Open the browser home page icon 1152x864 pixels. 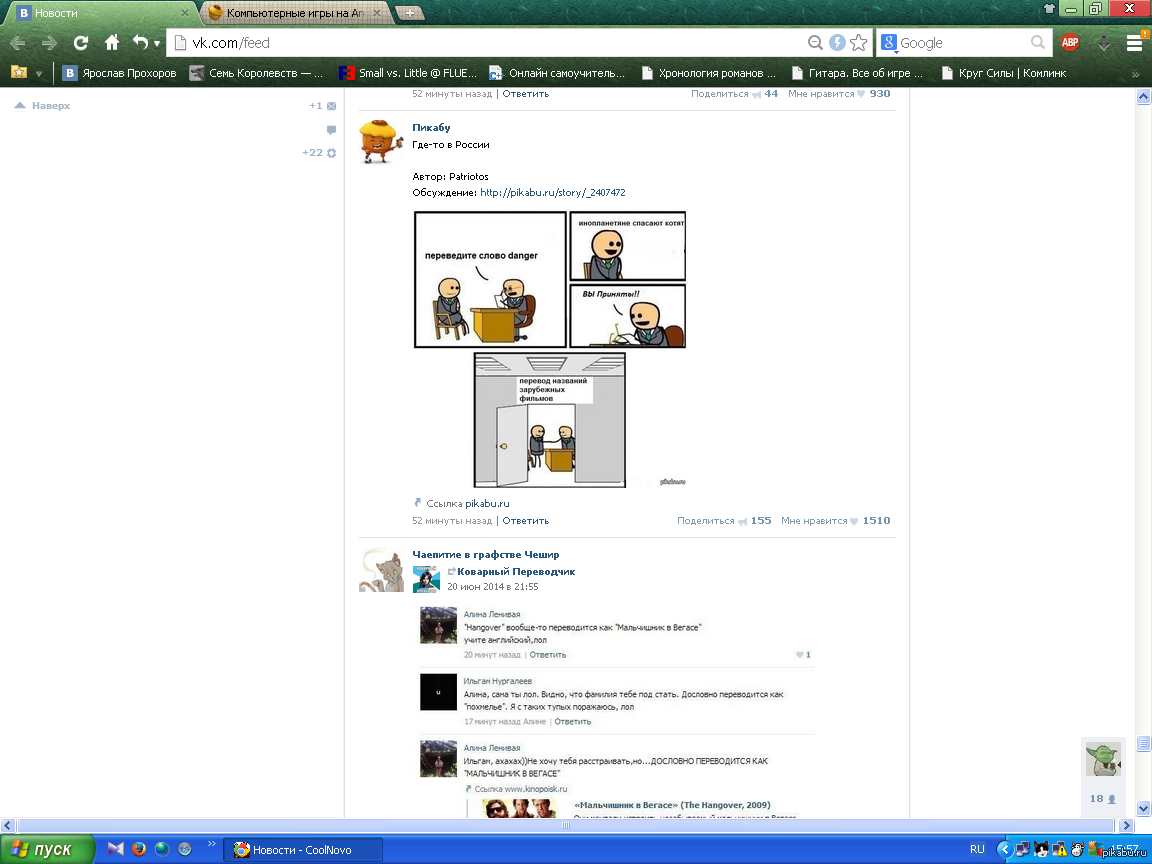coord(112,43)
